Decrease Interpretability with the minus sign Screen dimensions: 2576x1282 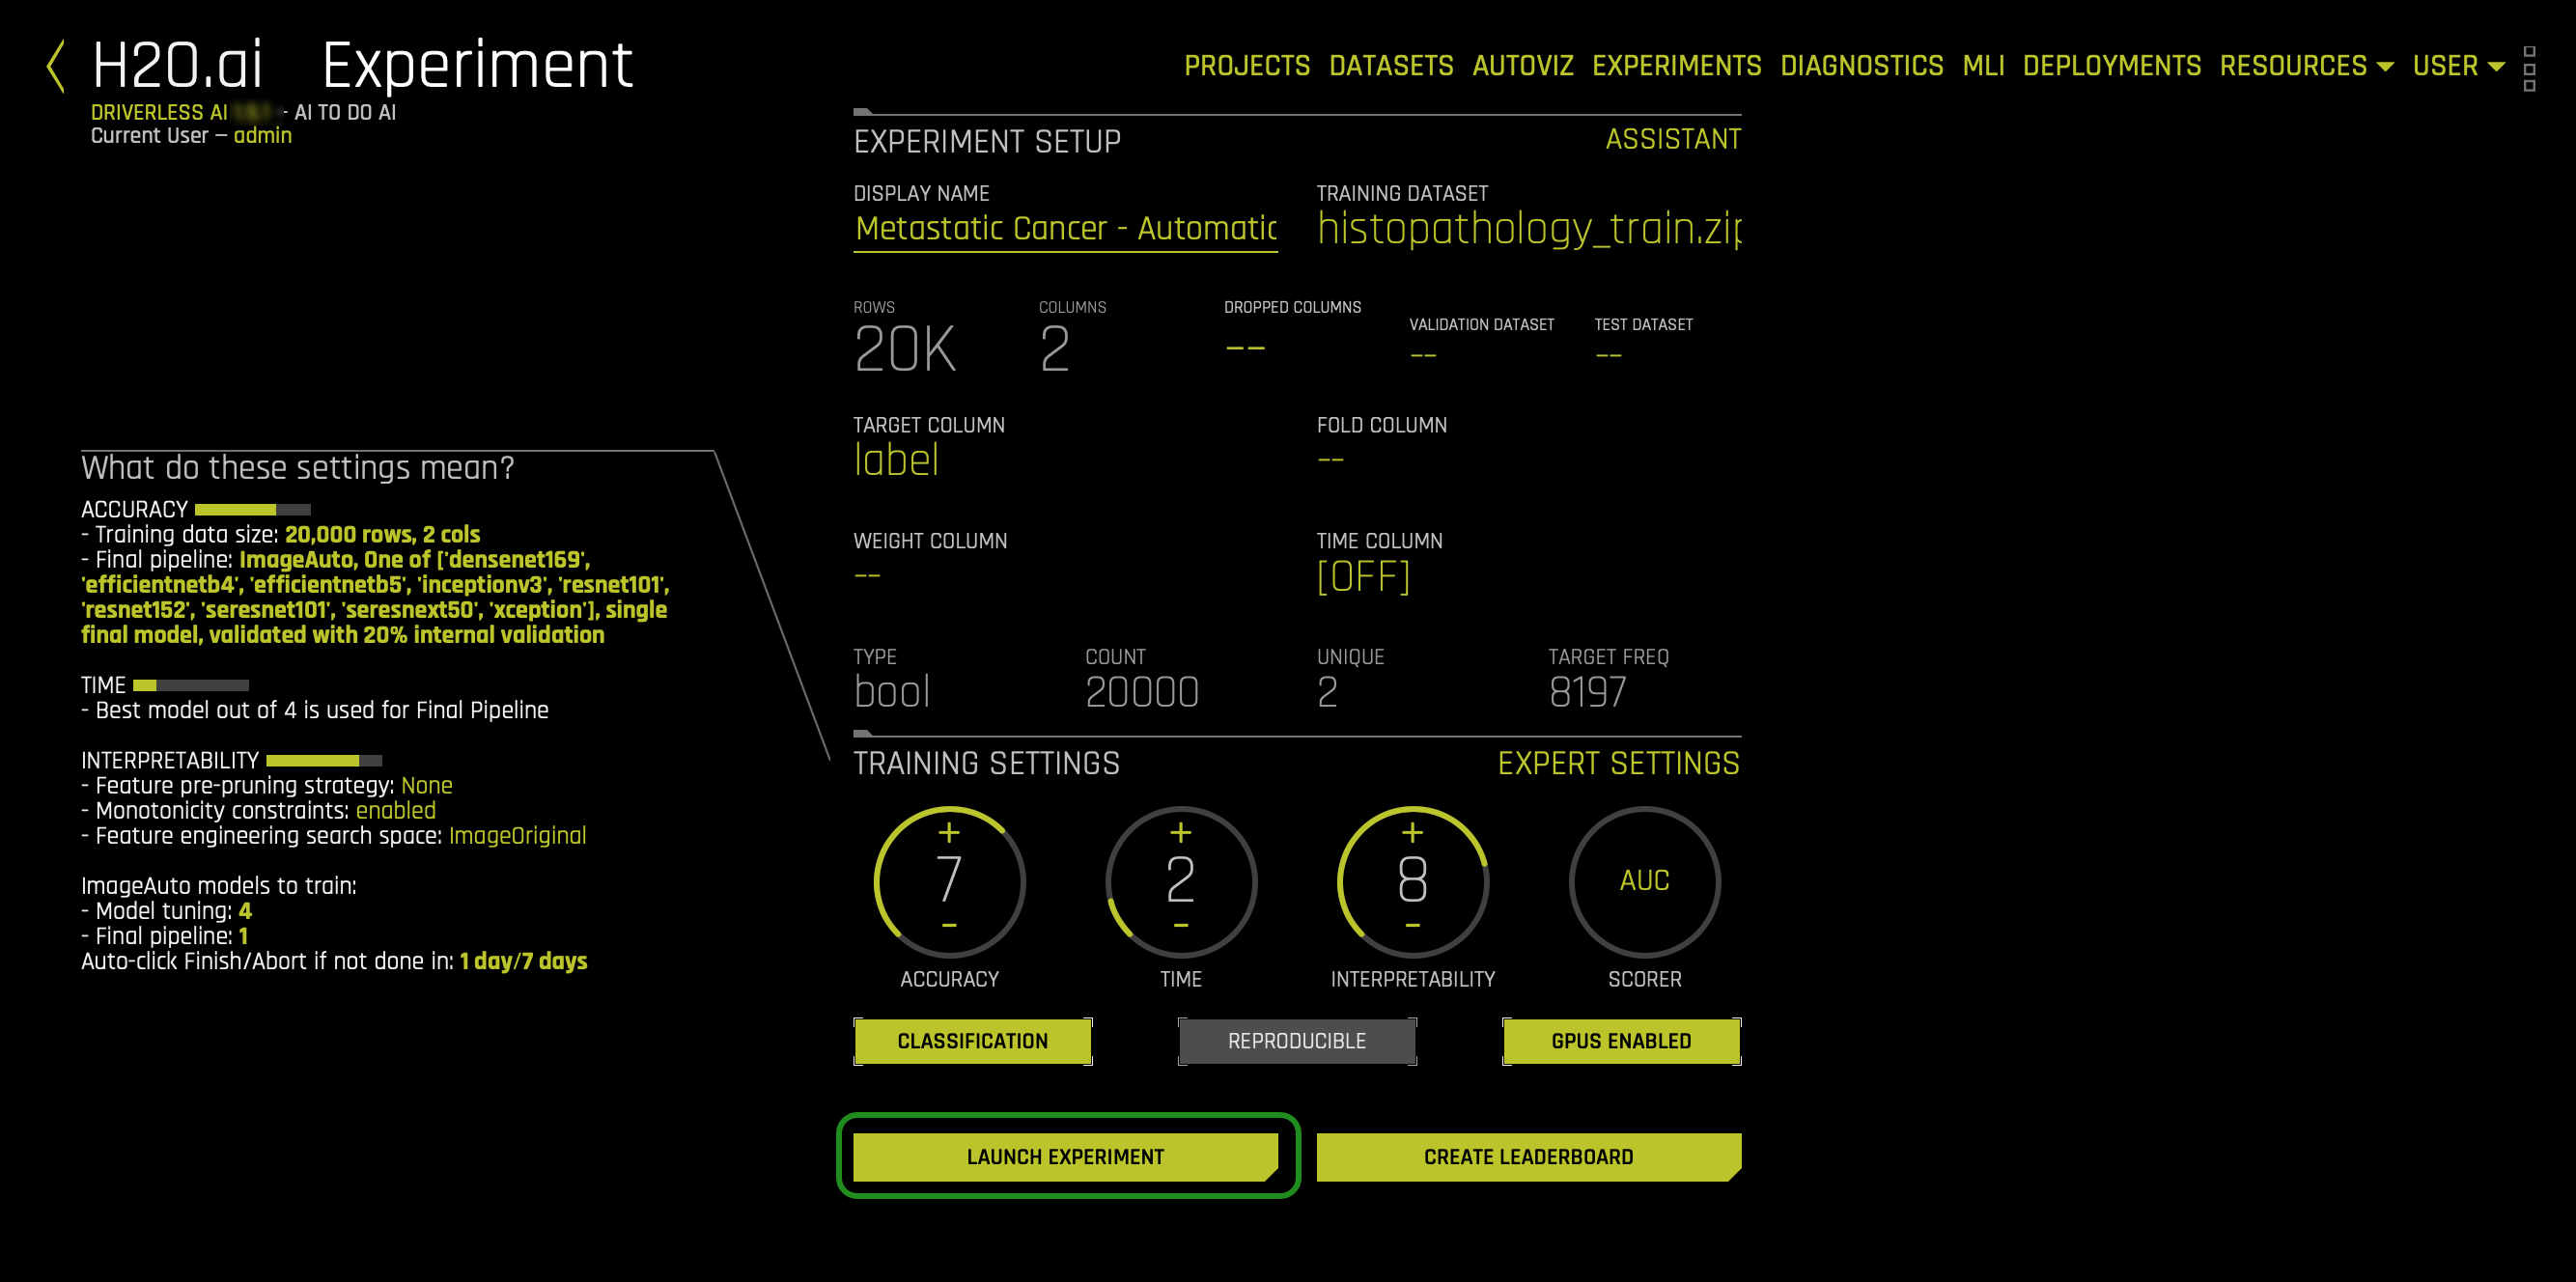(x=1412, y=925)
